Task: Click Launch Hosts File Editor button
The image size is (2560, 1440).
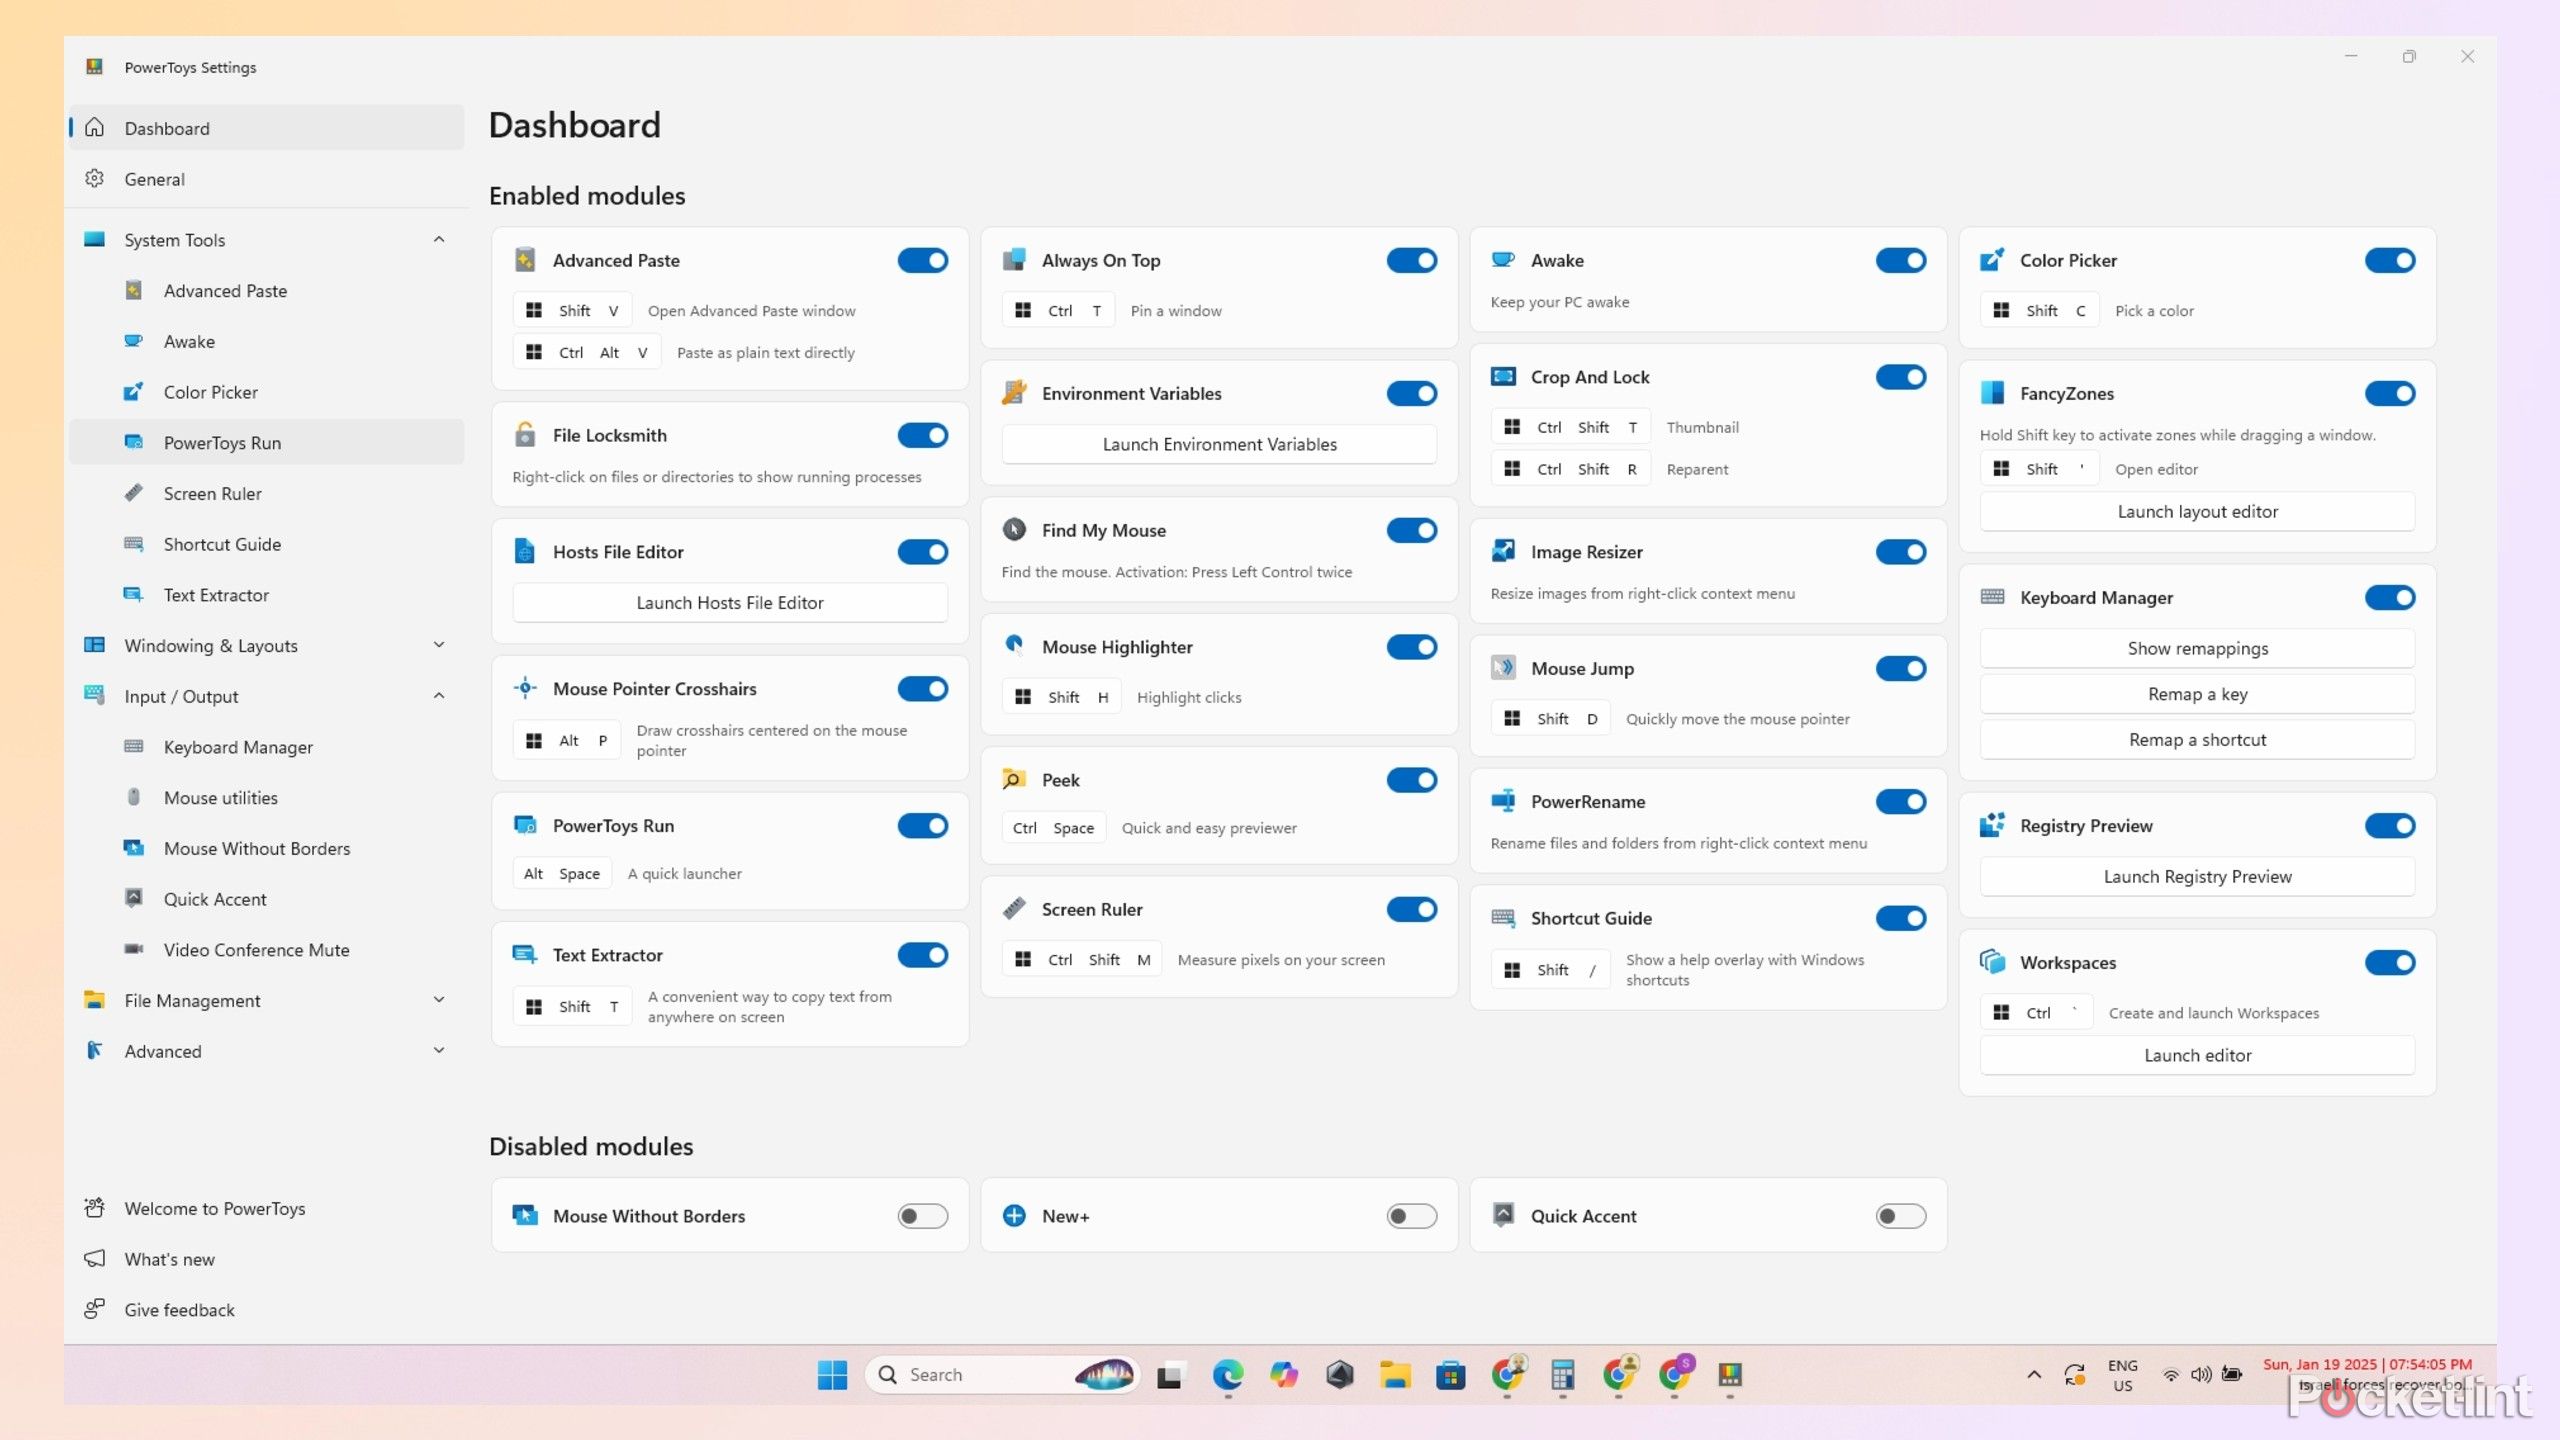Action: (730, 602)
